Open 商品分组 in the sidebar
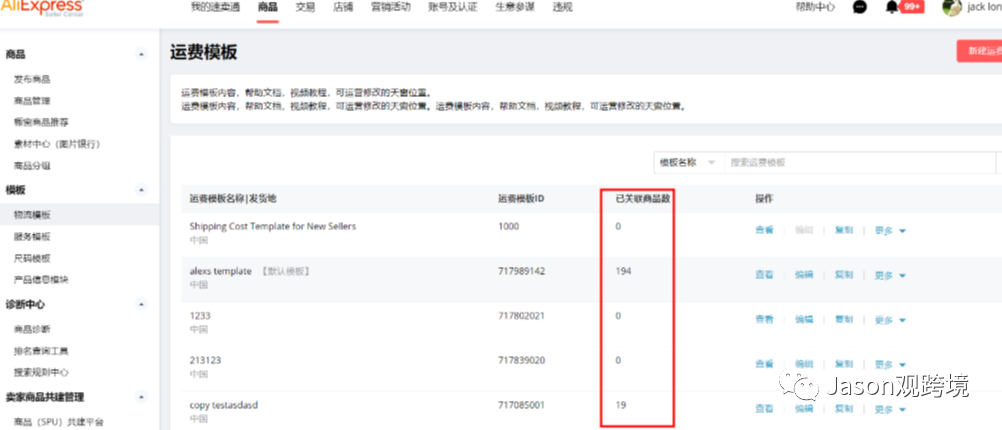The image size is (1002, 430). [x=32, y=165]
